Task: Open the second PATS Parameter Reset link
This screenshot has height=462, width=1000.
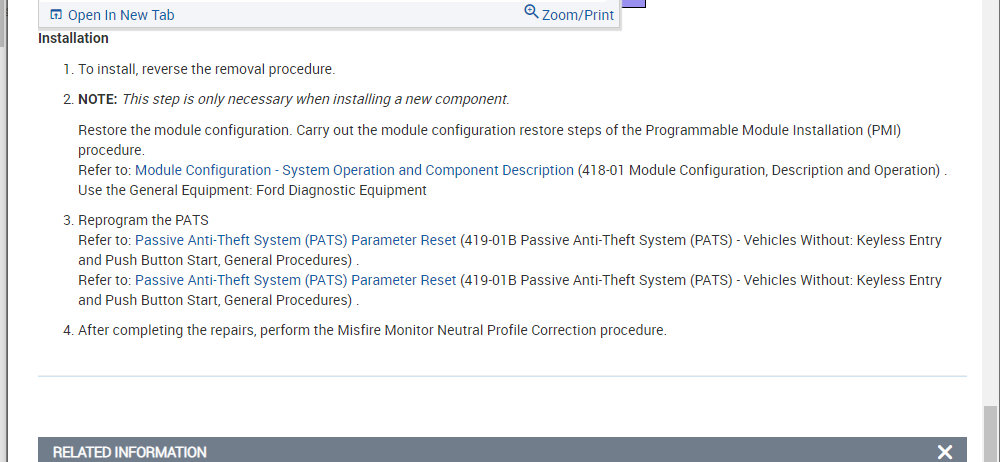Action: coord(295,280)
